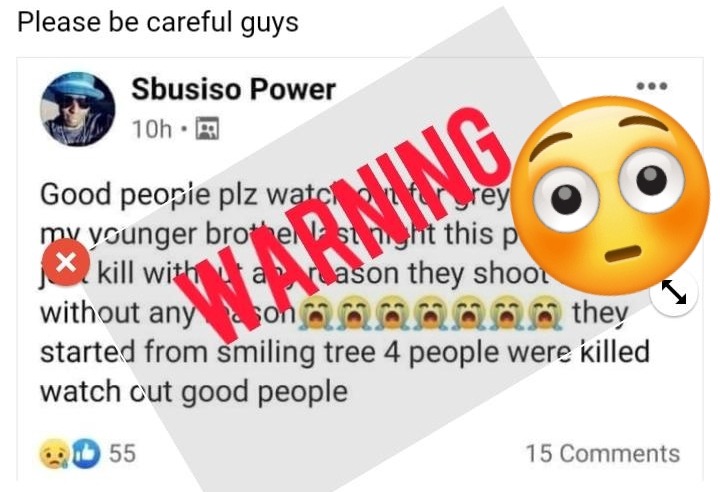Open Sbusiso Power's profile picture

77,109
